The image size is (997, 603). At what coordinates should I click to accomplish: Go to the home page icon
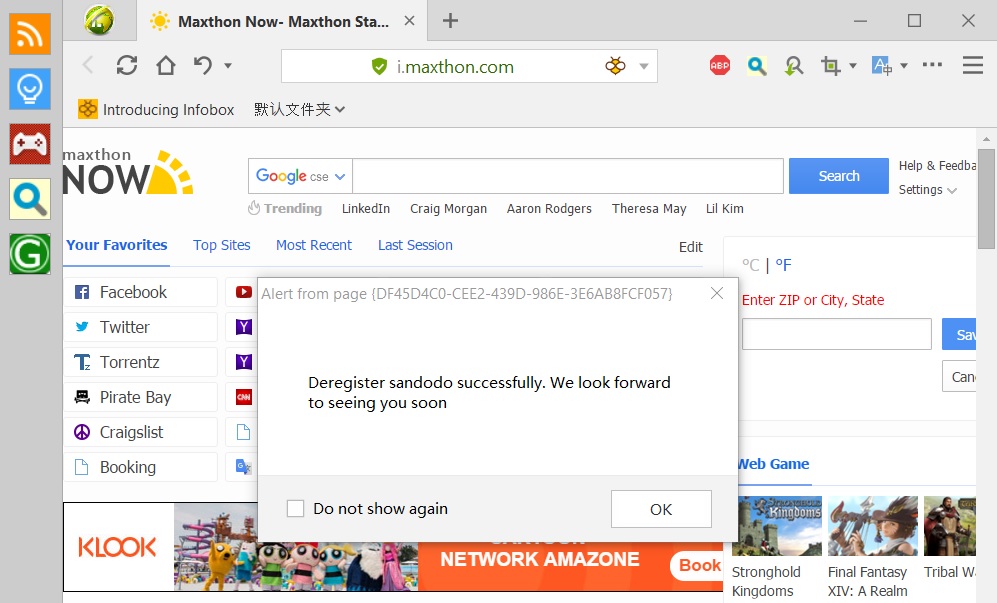pyautogui.click(x=166, y=65)
